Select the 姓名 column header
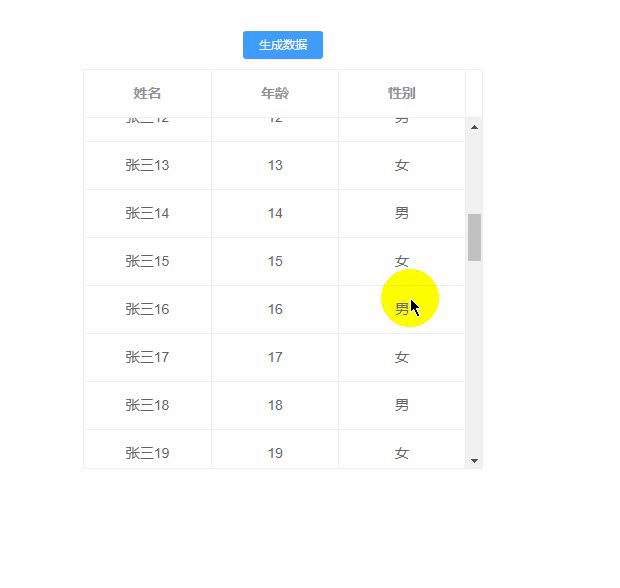Viewport: 620px width, 588px height. coord(147,94)
